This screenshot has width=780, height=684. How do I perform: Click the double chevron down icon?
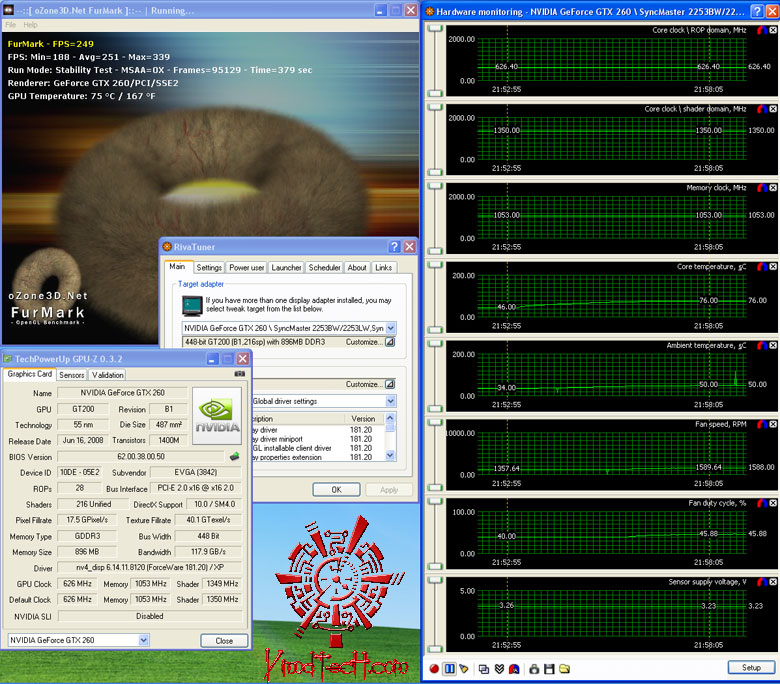499,669
